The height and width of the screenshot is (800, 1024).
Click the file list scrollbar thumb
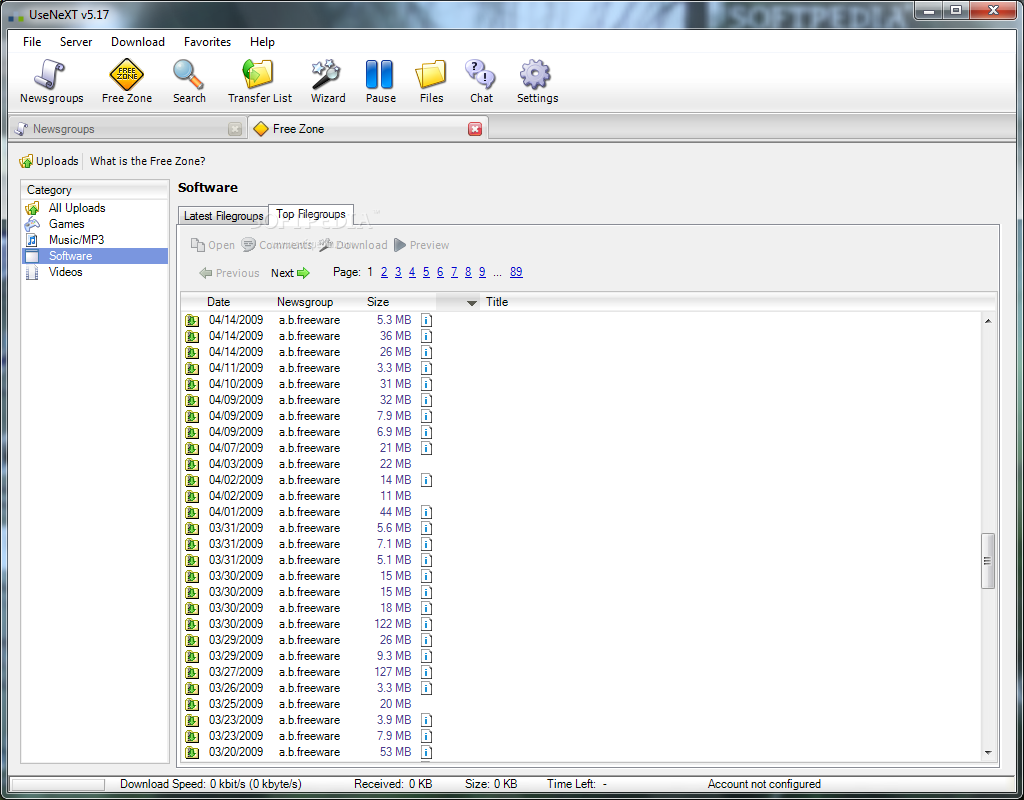click(x=987, y=561)
